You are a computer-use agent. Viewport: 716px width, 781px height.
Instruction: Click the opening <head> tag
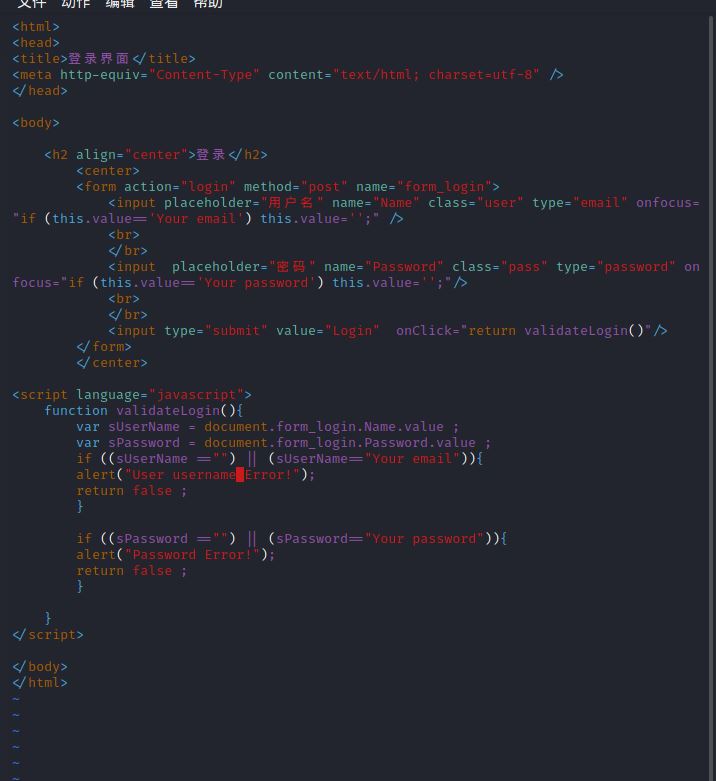pyautogui.click(x=36, y=42)
